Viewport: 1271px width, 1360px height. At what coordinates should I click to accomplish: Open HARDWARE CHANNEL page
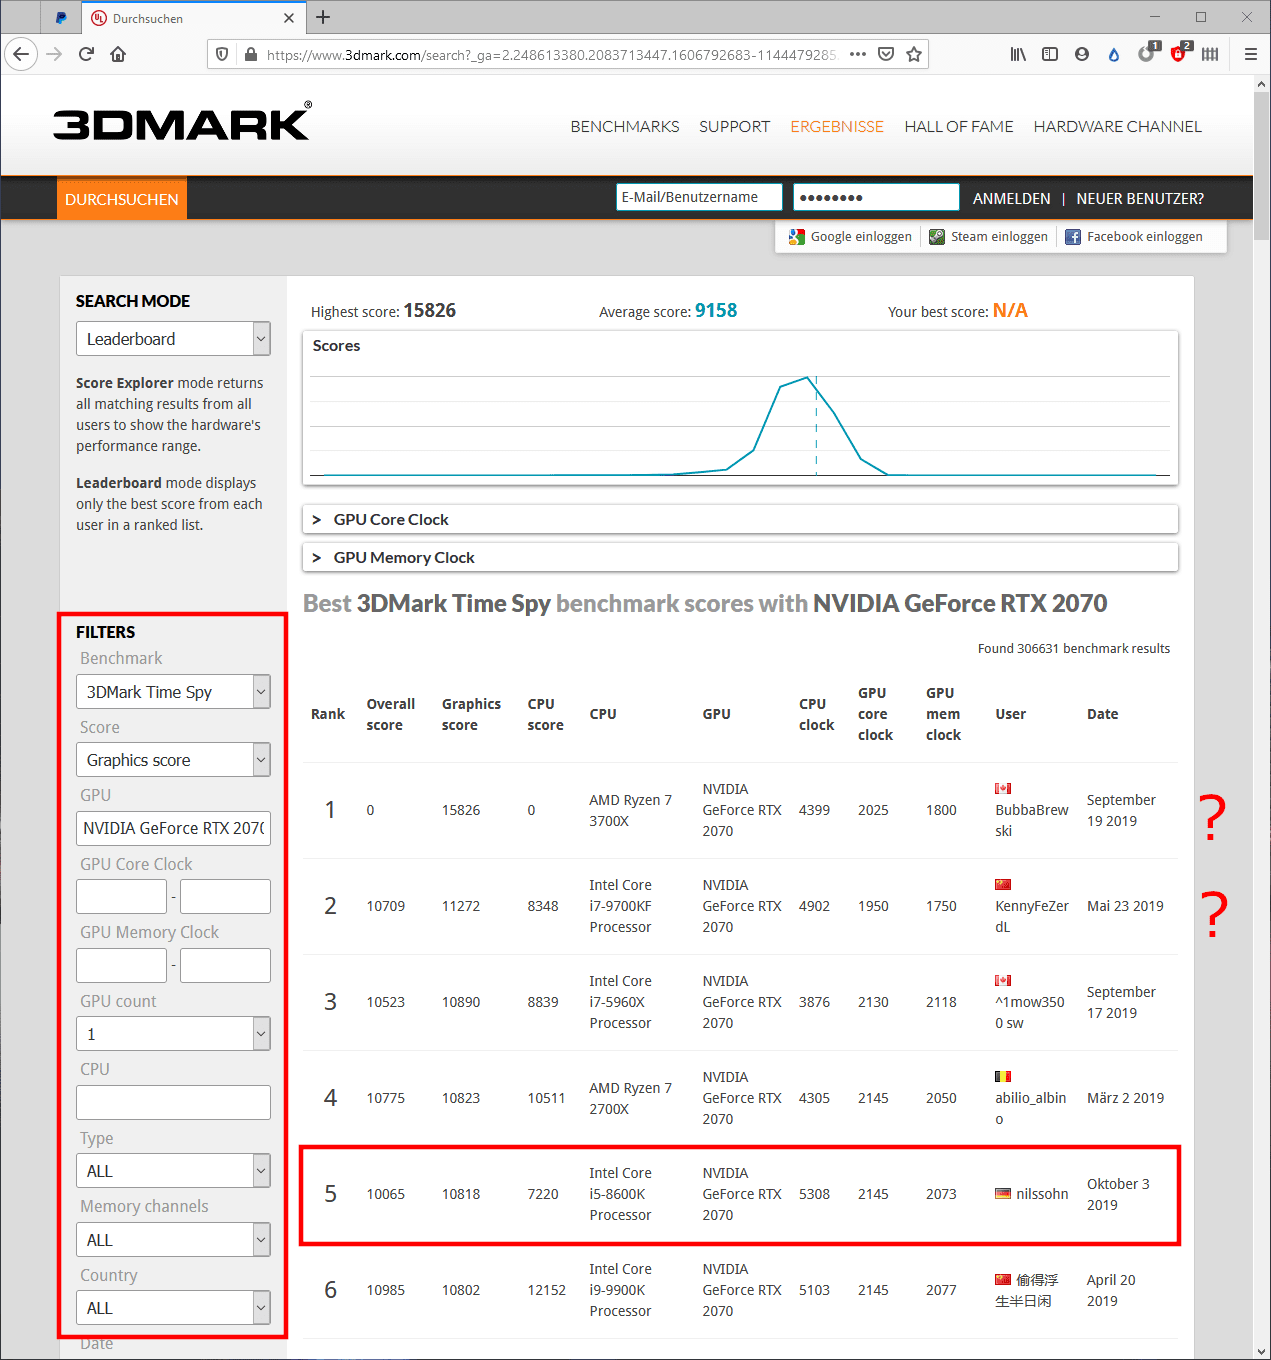pyautogui.click(x=1118, y=127)
